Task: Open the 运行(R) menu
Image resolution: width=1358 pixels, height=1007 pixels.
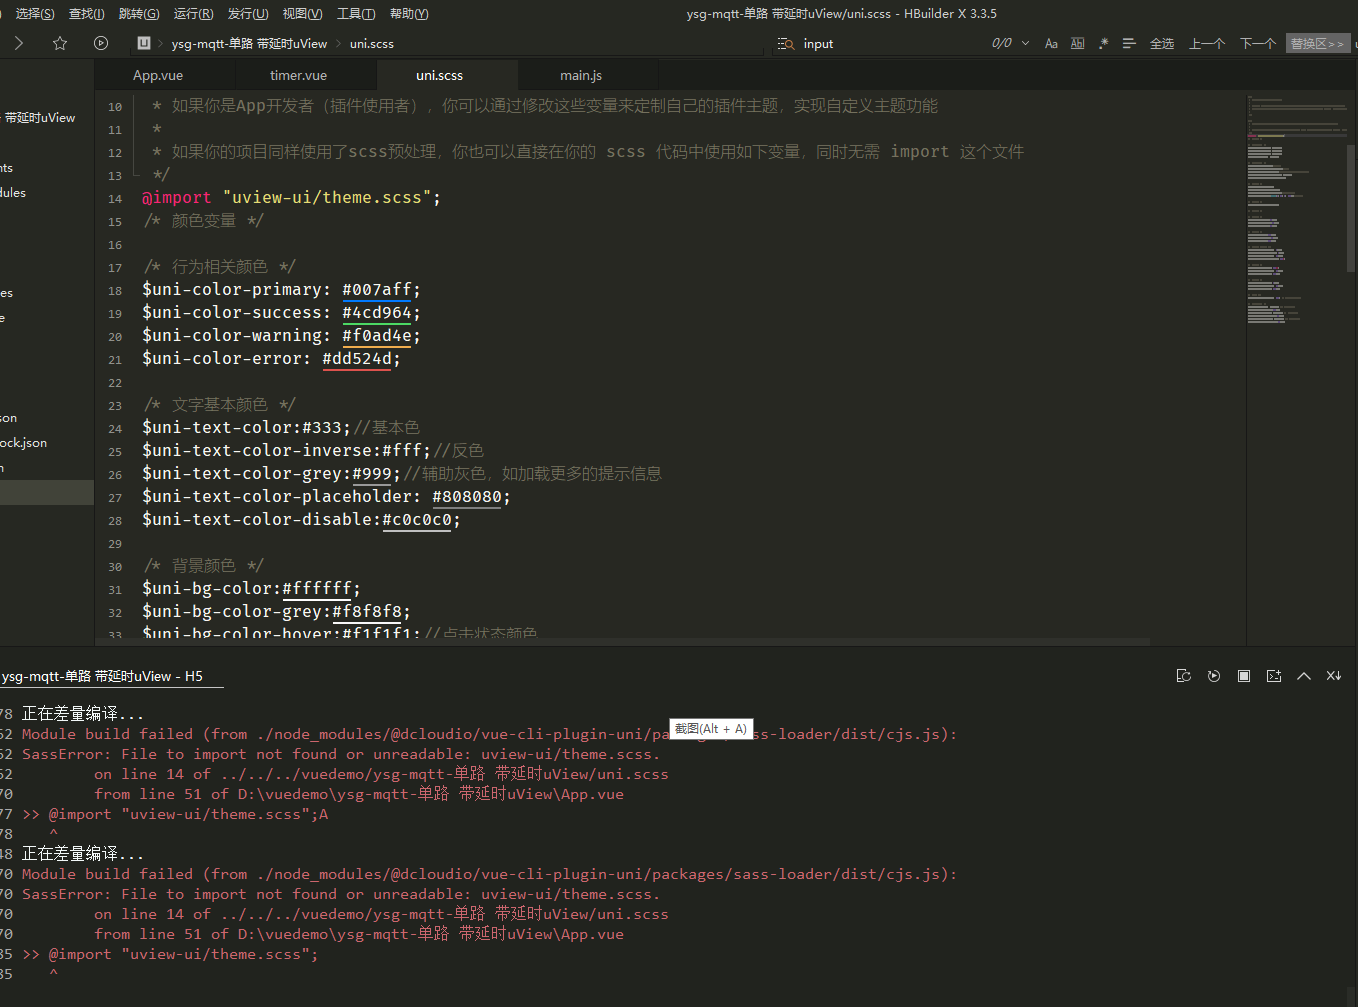Action: pos(193,14)
